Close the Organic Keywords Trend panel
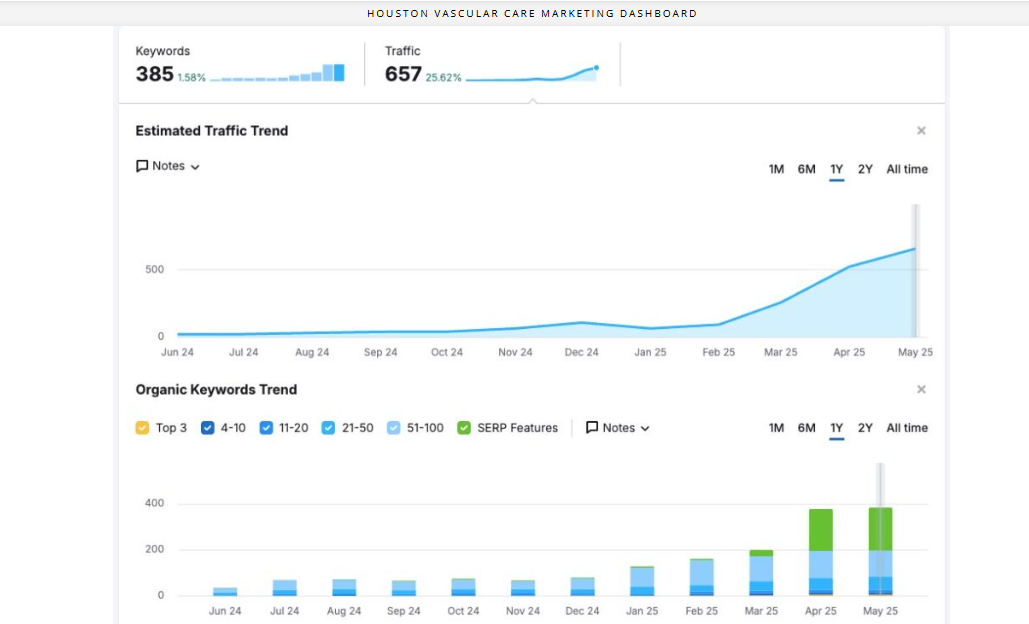 click(921, 390)
